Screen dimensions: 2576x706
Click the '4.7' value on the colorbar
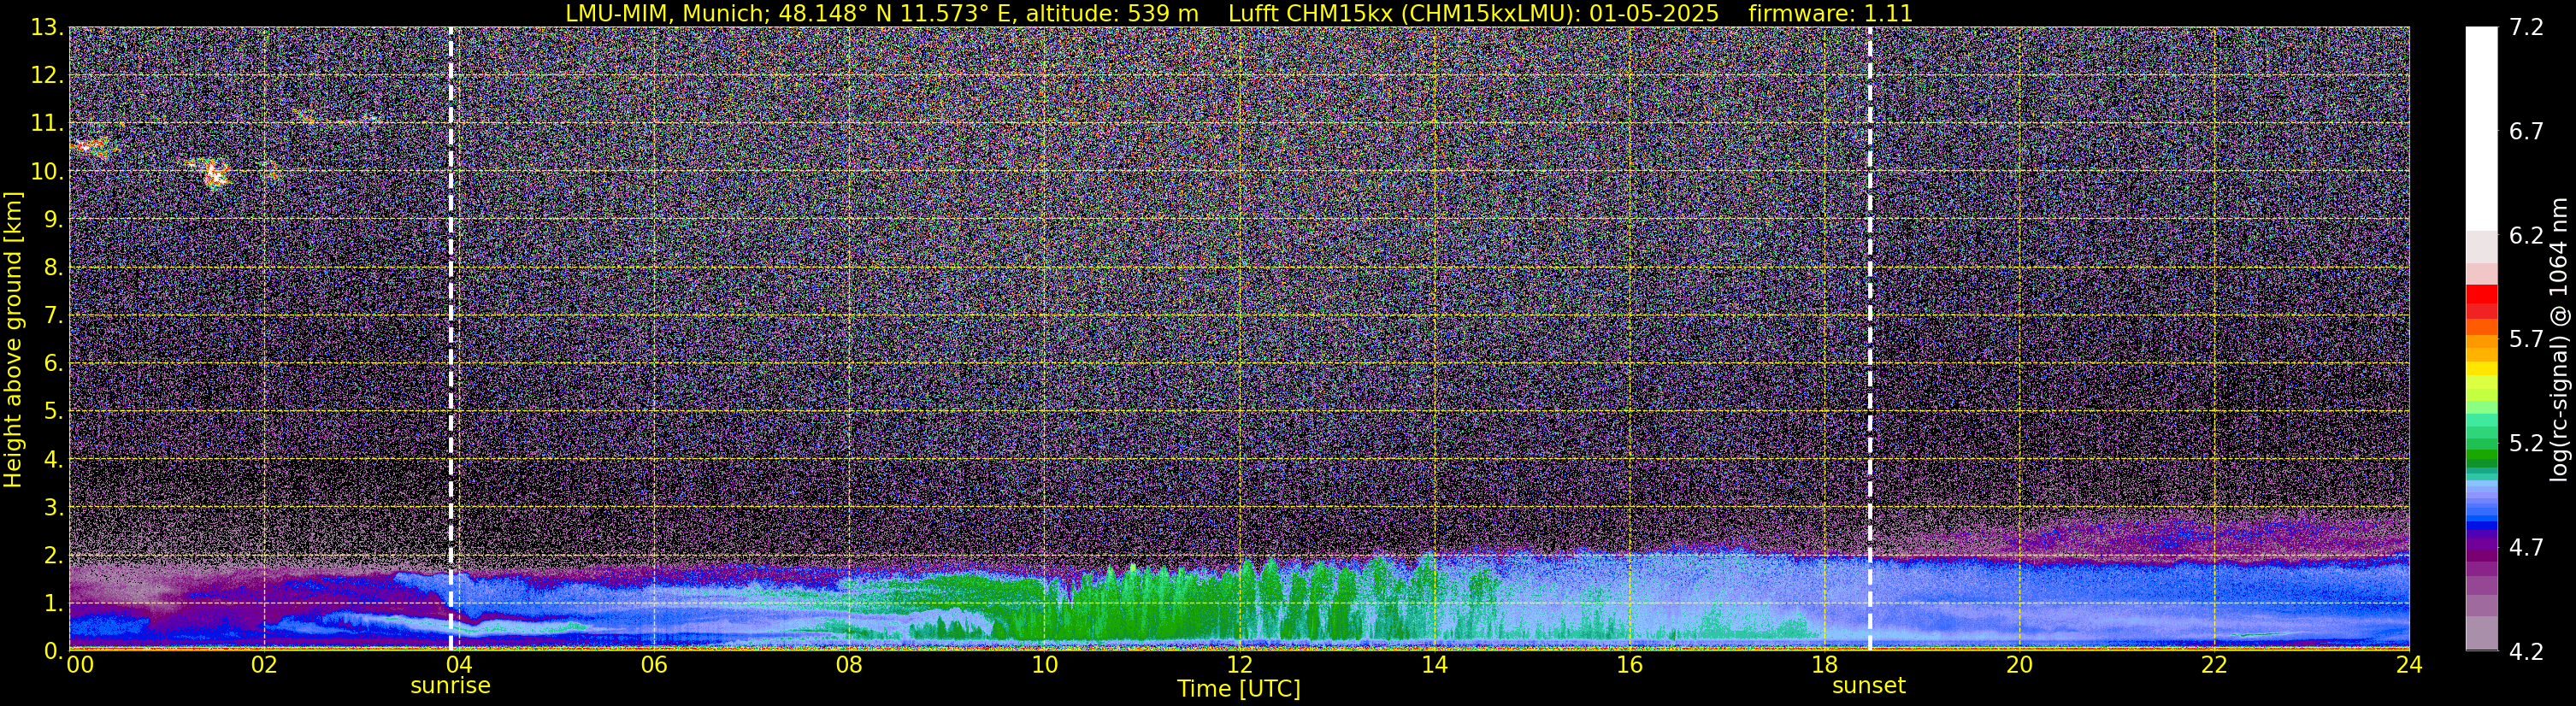point(2526,548)
